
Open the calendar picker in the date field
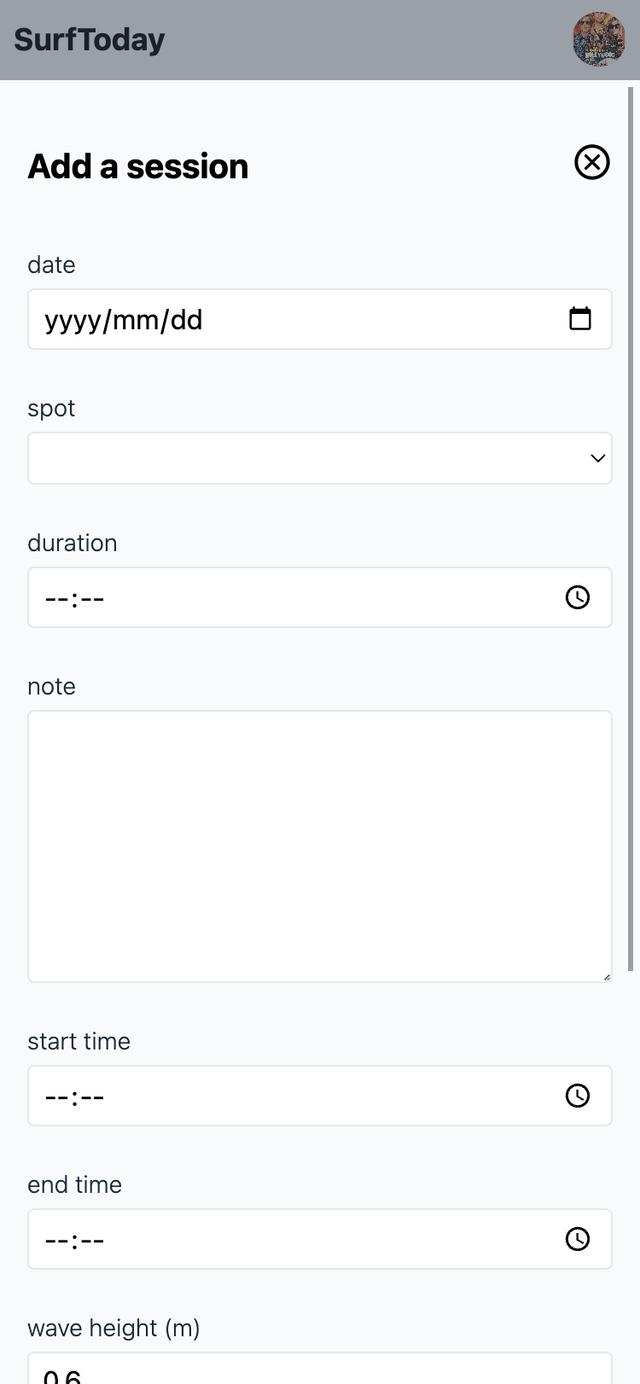point(580,319)
